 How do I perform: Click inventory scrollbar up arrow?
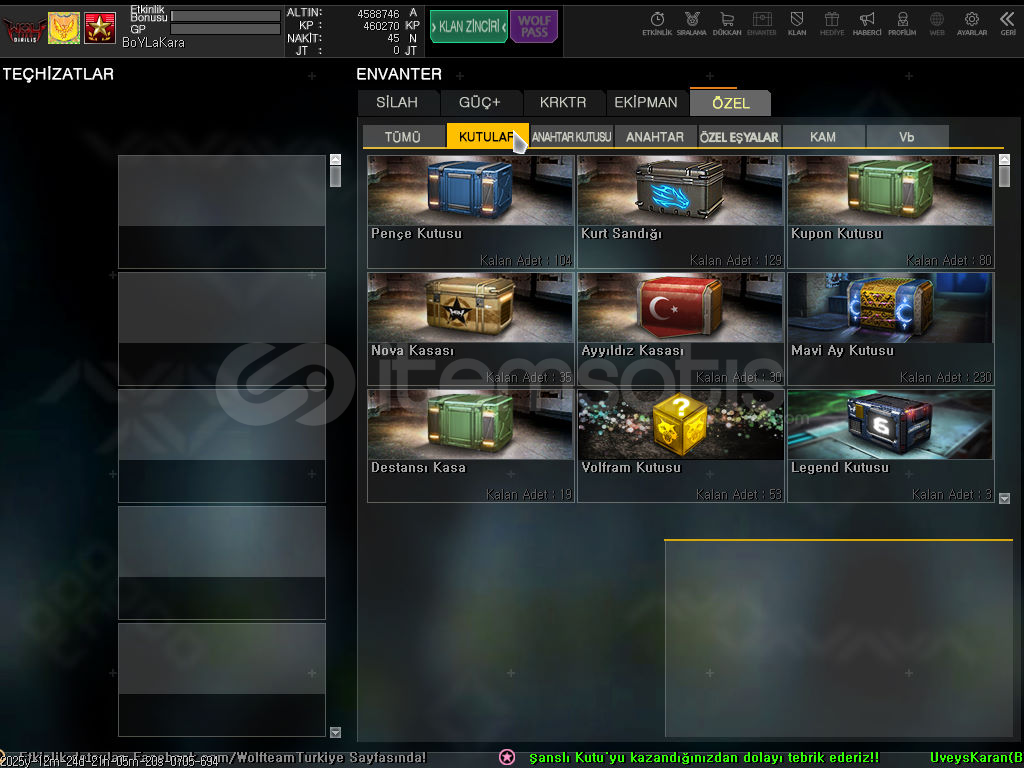pos(1004,159)
